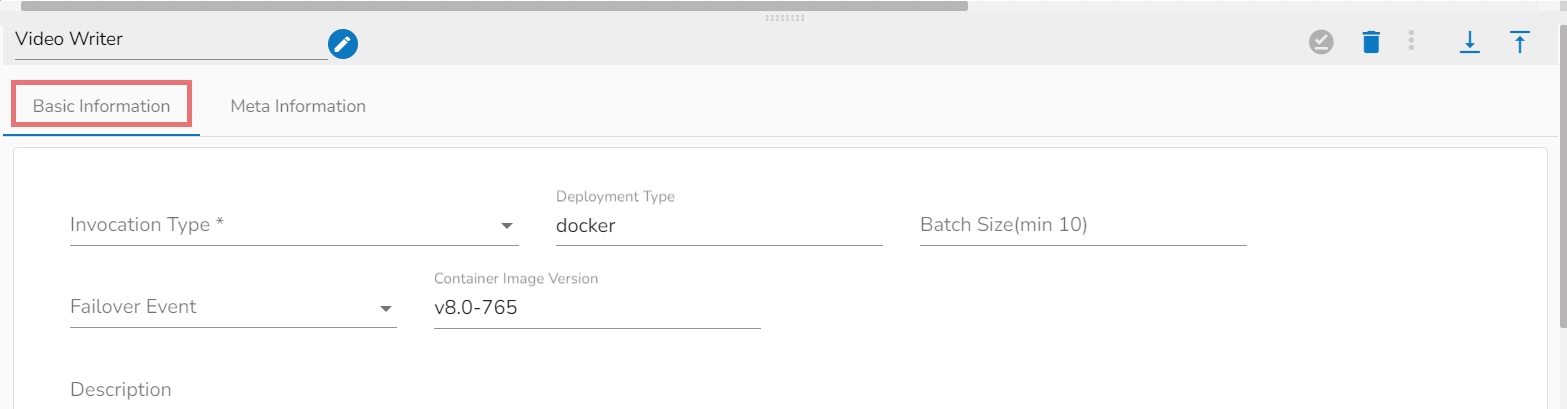Image resolution: width=1567 pixels, height=409 pixels.
Task: Click the Video Writer name field
Action: click(x=170, y=40)
